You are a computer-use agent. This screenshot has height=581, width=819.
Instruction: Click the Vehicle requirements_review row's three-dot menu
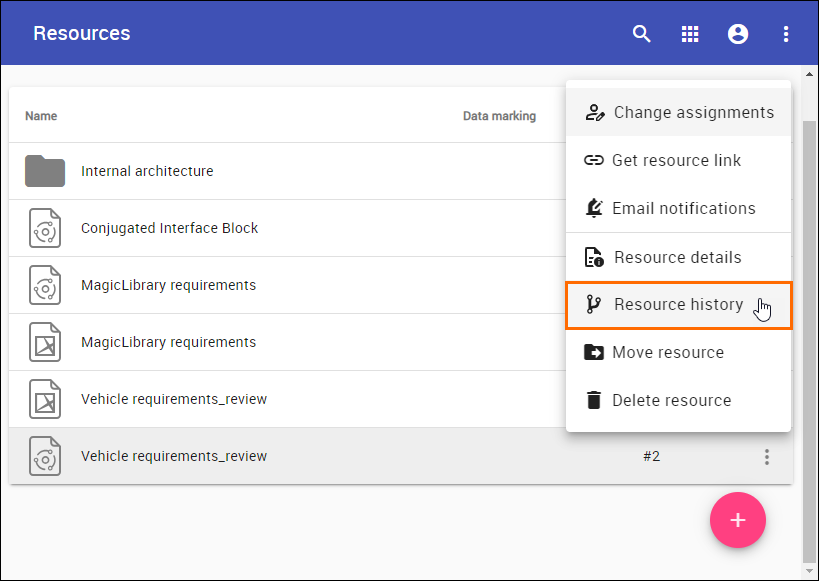click(767, 457)
